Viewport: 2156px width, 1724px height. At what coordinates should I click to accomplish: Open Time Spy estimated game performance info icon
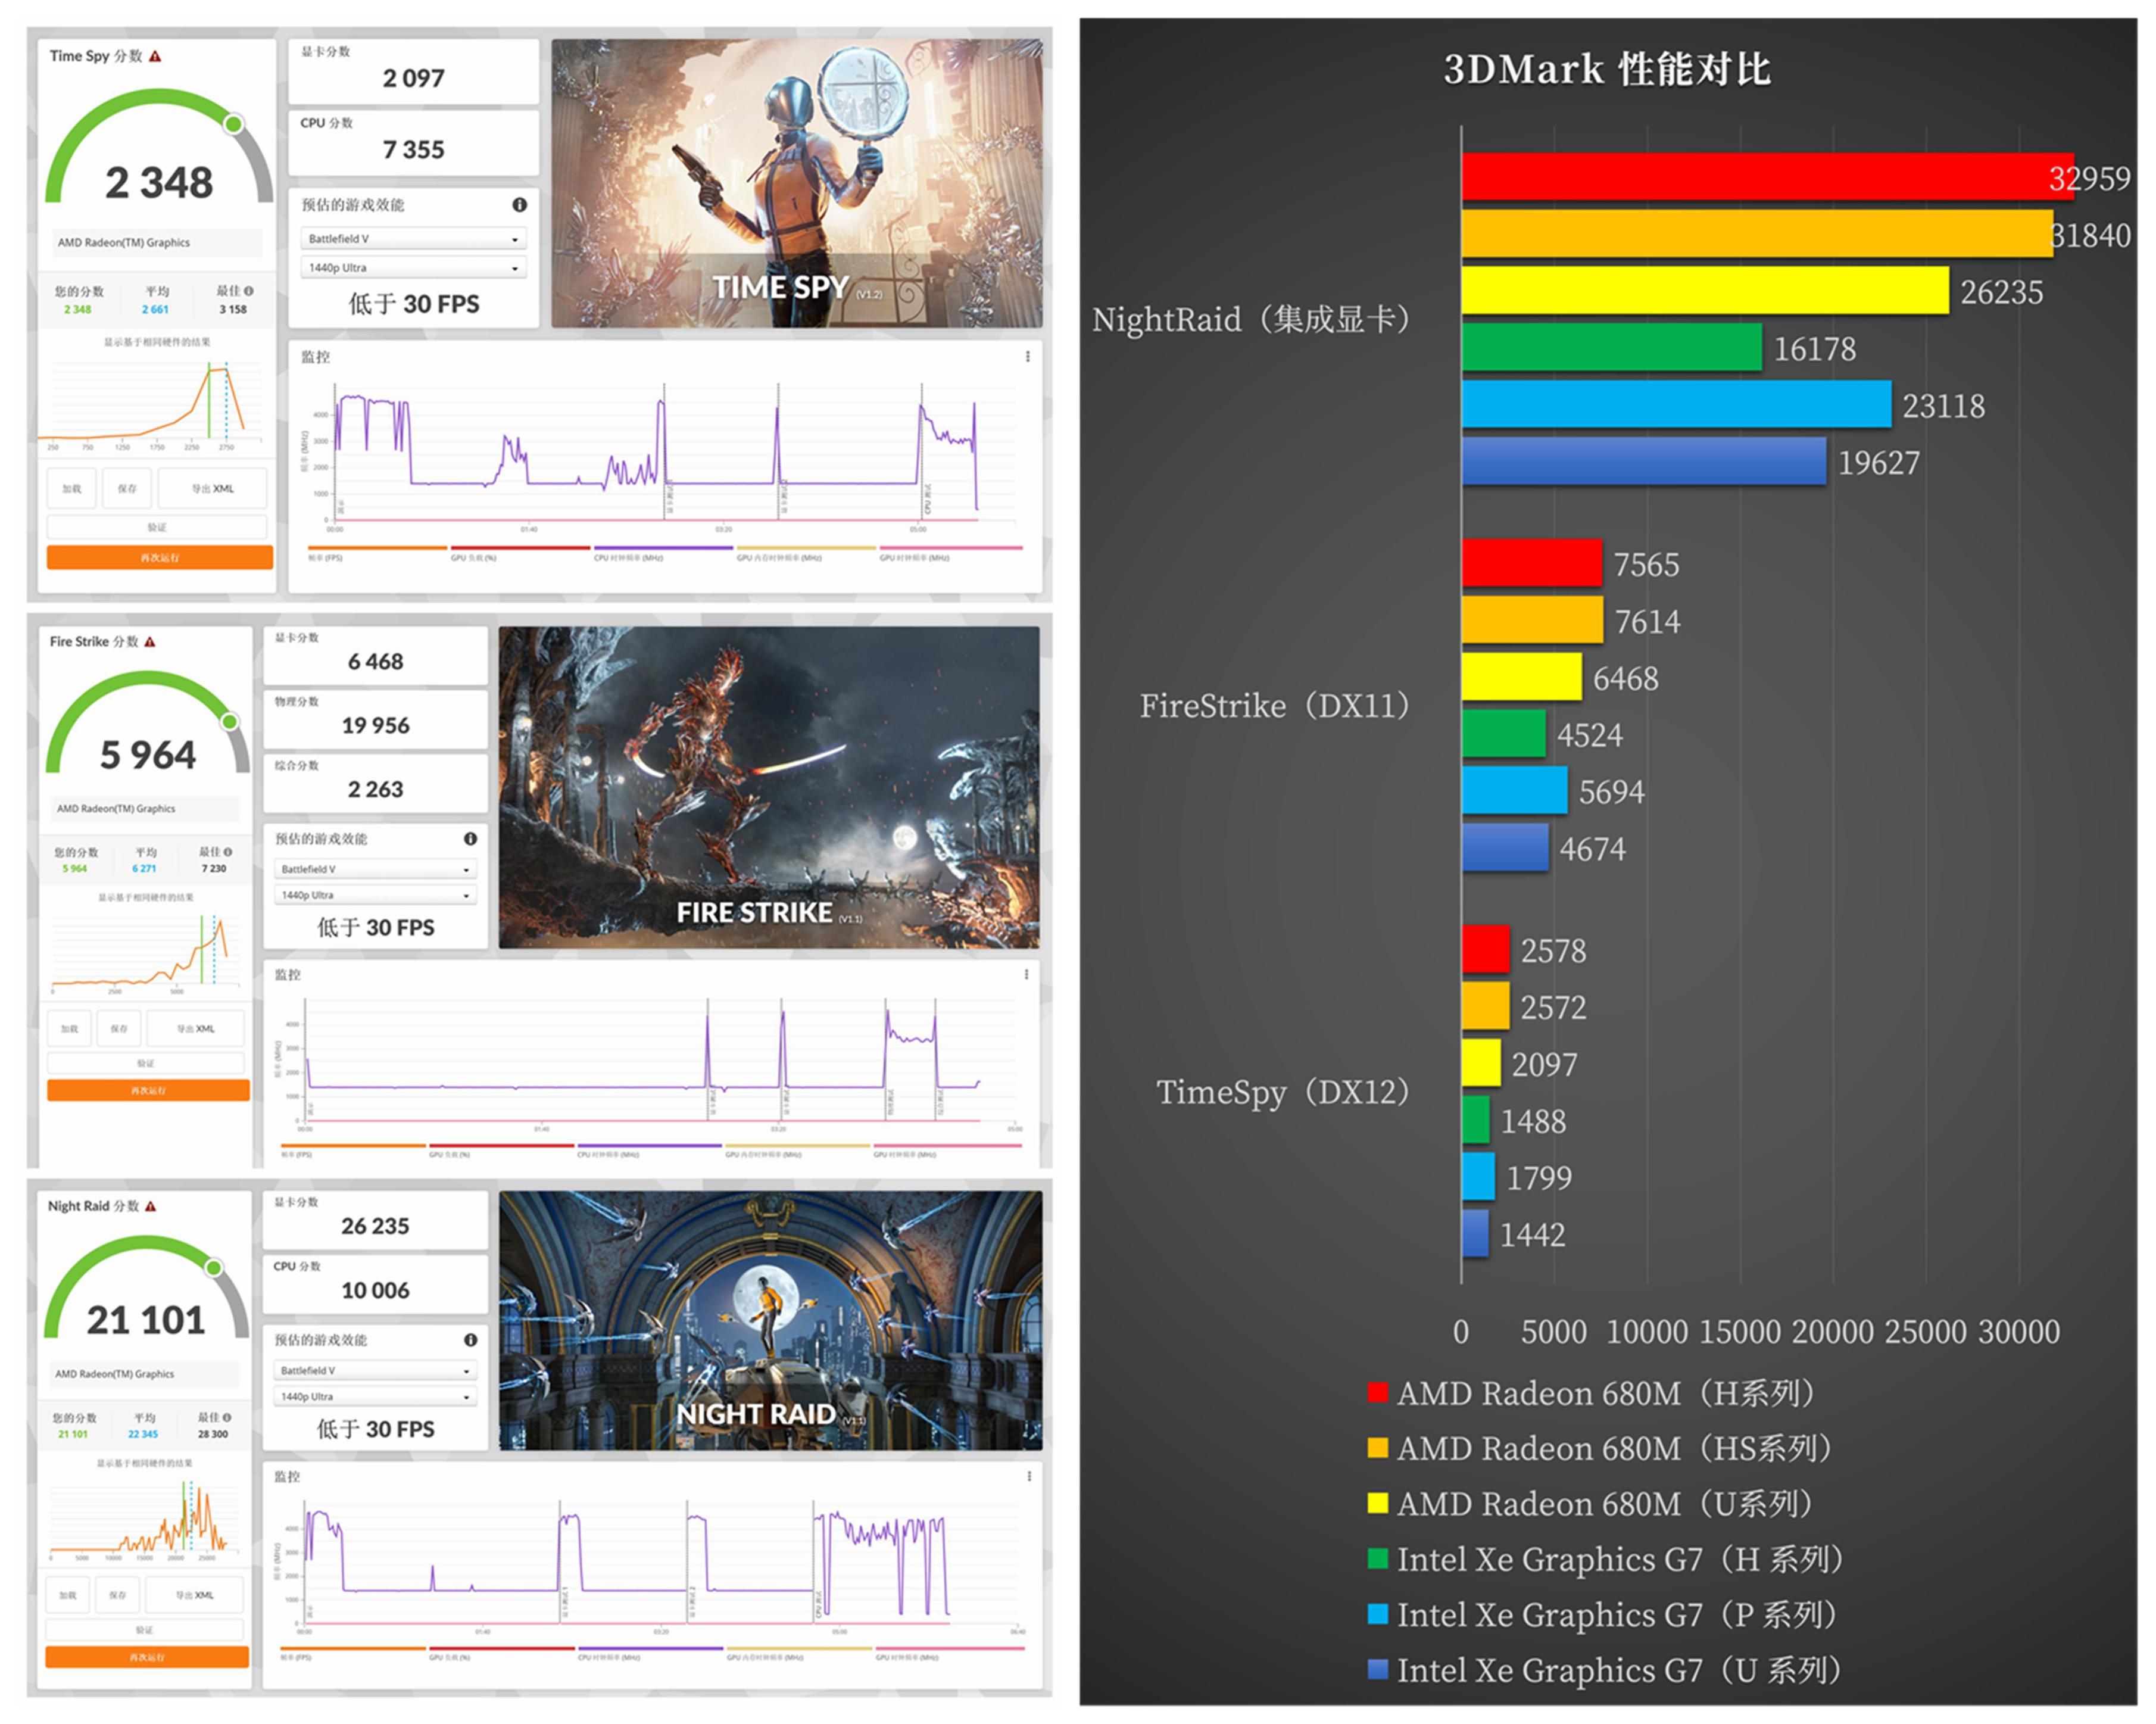(x=519, y=205)
